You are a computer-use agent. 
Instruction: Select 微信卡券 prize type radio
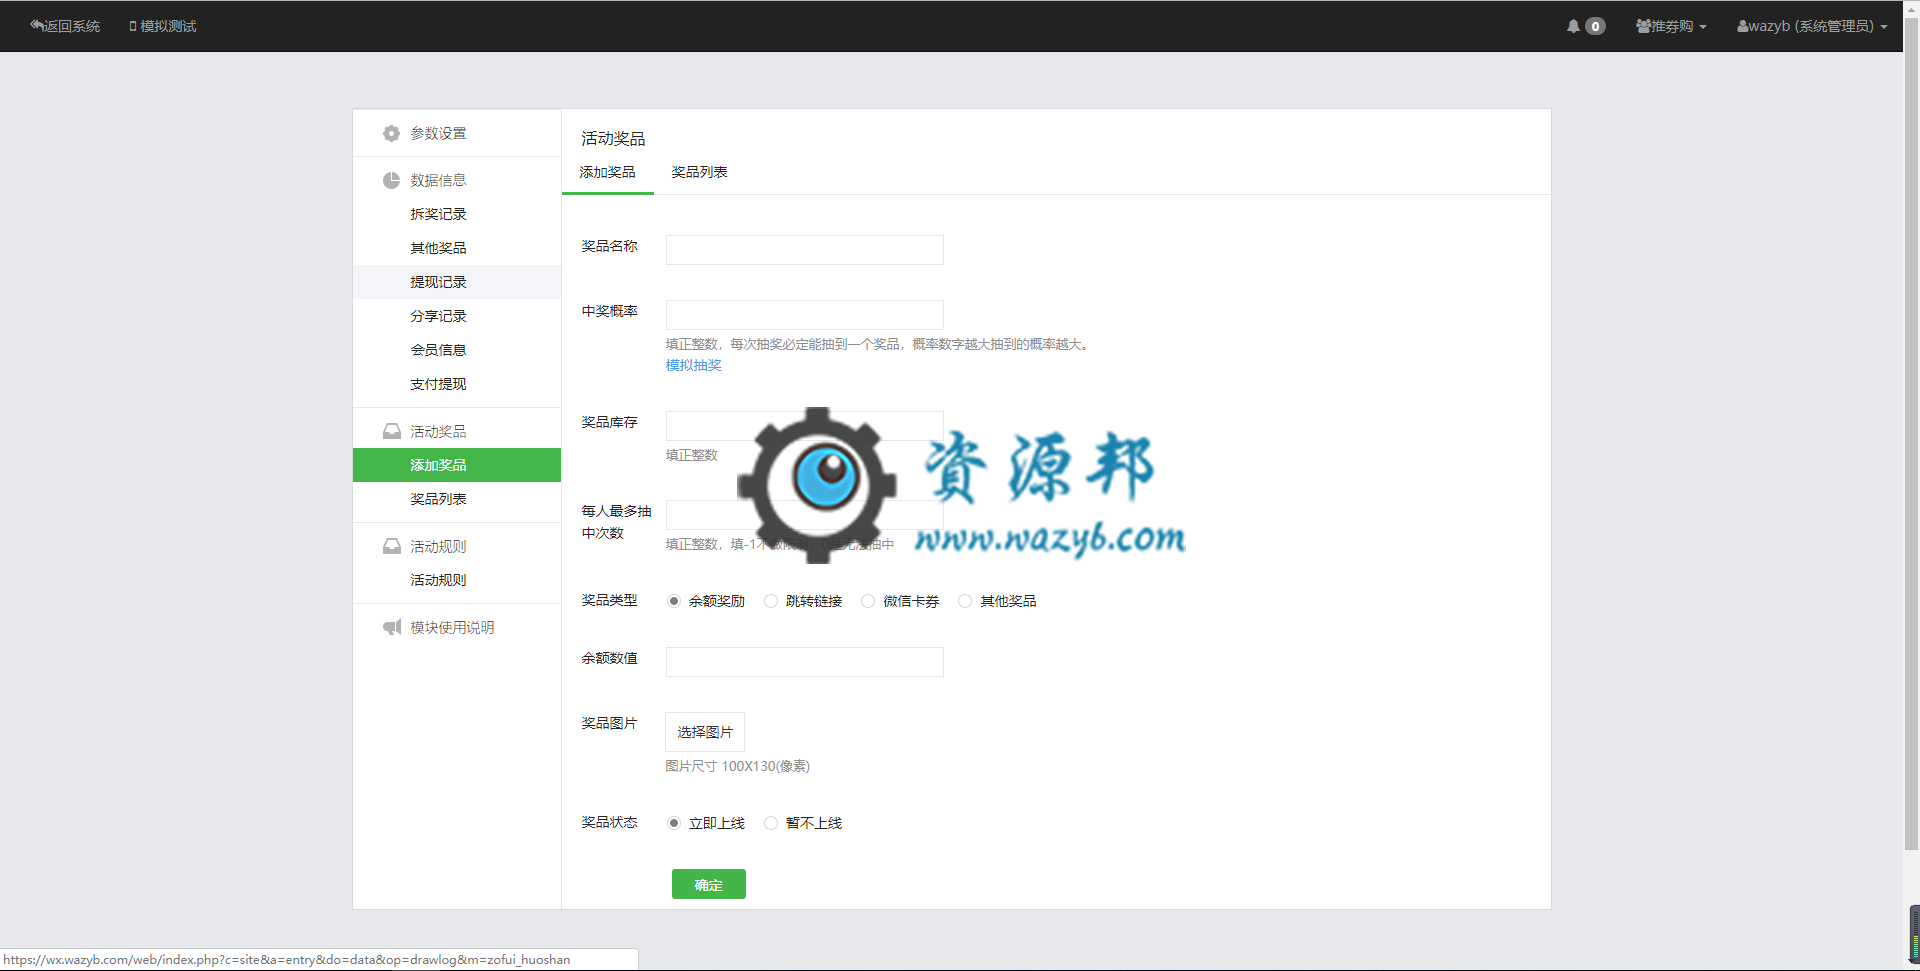click(868, 601)
